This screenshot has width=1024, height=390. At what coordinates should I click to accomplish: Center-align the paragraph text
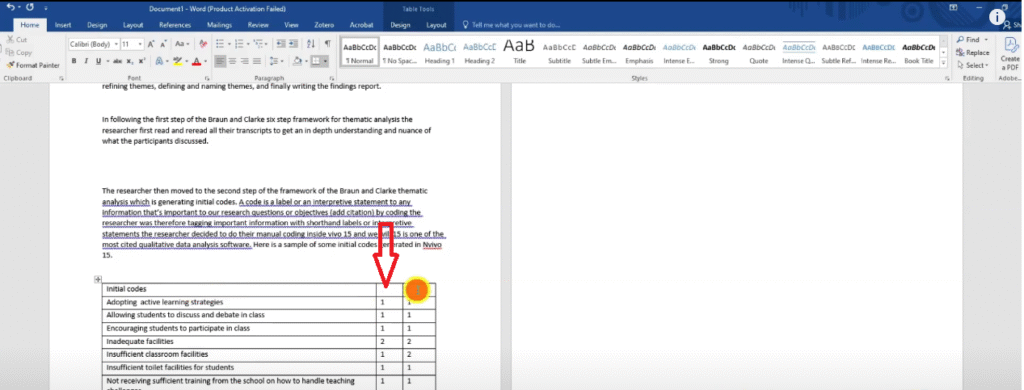coord(233,61)
